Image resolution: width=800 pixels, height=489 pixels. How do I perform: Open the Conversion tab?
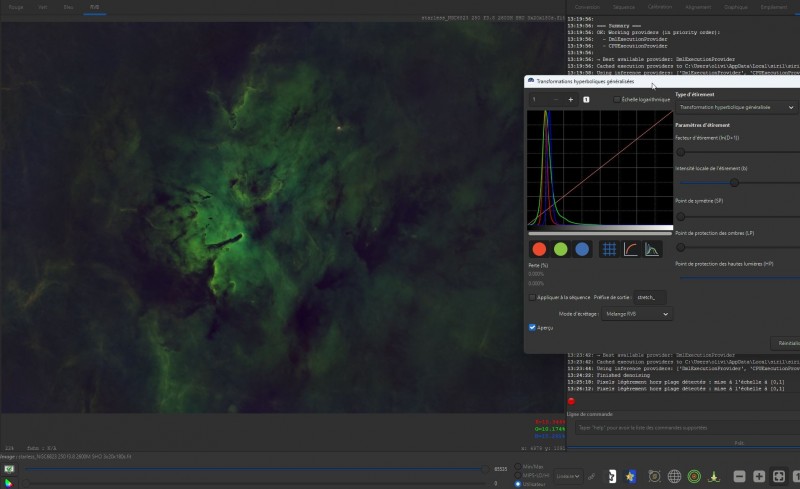pyautogui.click(x=587, y=7)
